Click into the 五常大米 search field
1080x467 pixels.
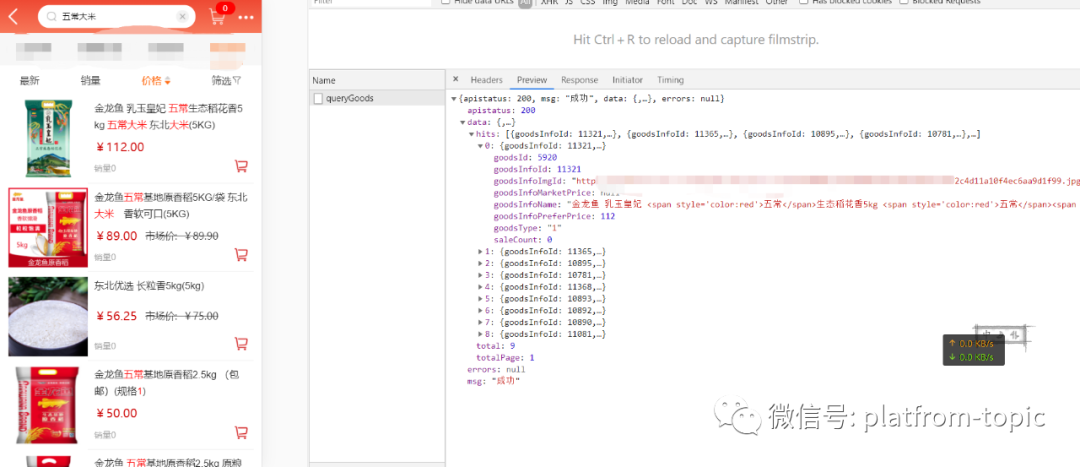(x=116, y=17)
